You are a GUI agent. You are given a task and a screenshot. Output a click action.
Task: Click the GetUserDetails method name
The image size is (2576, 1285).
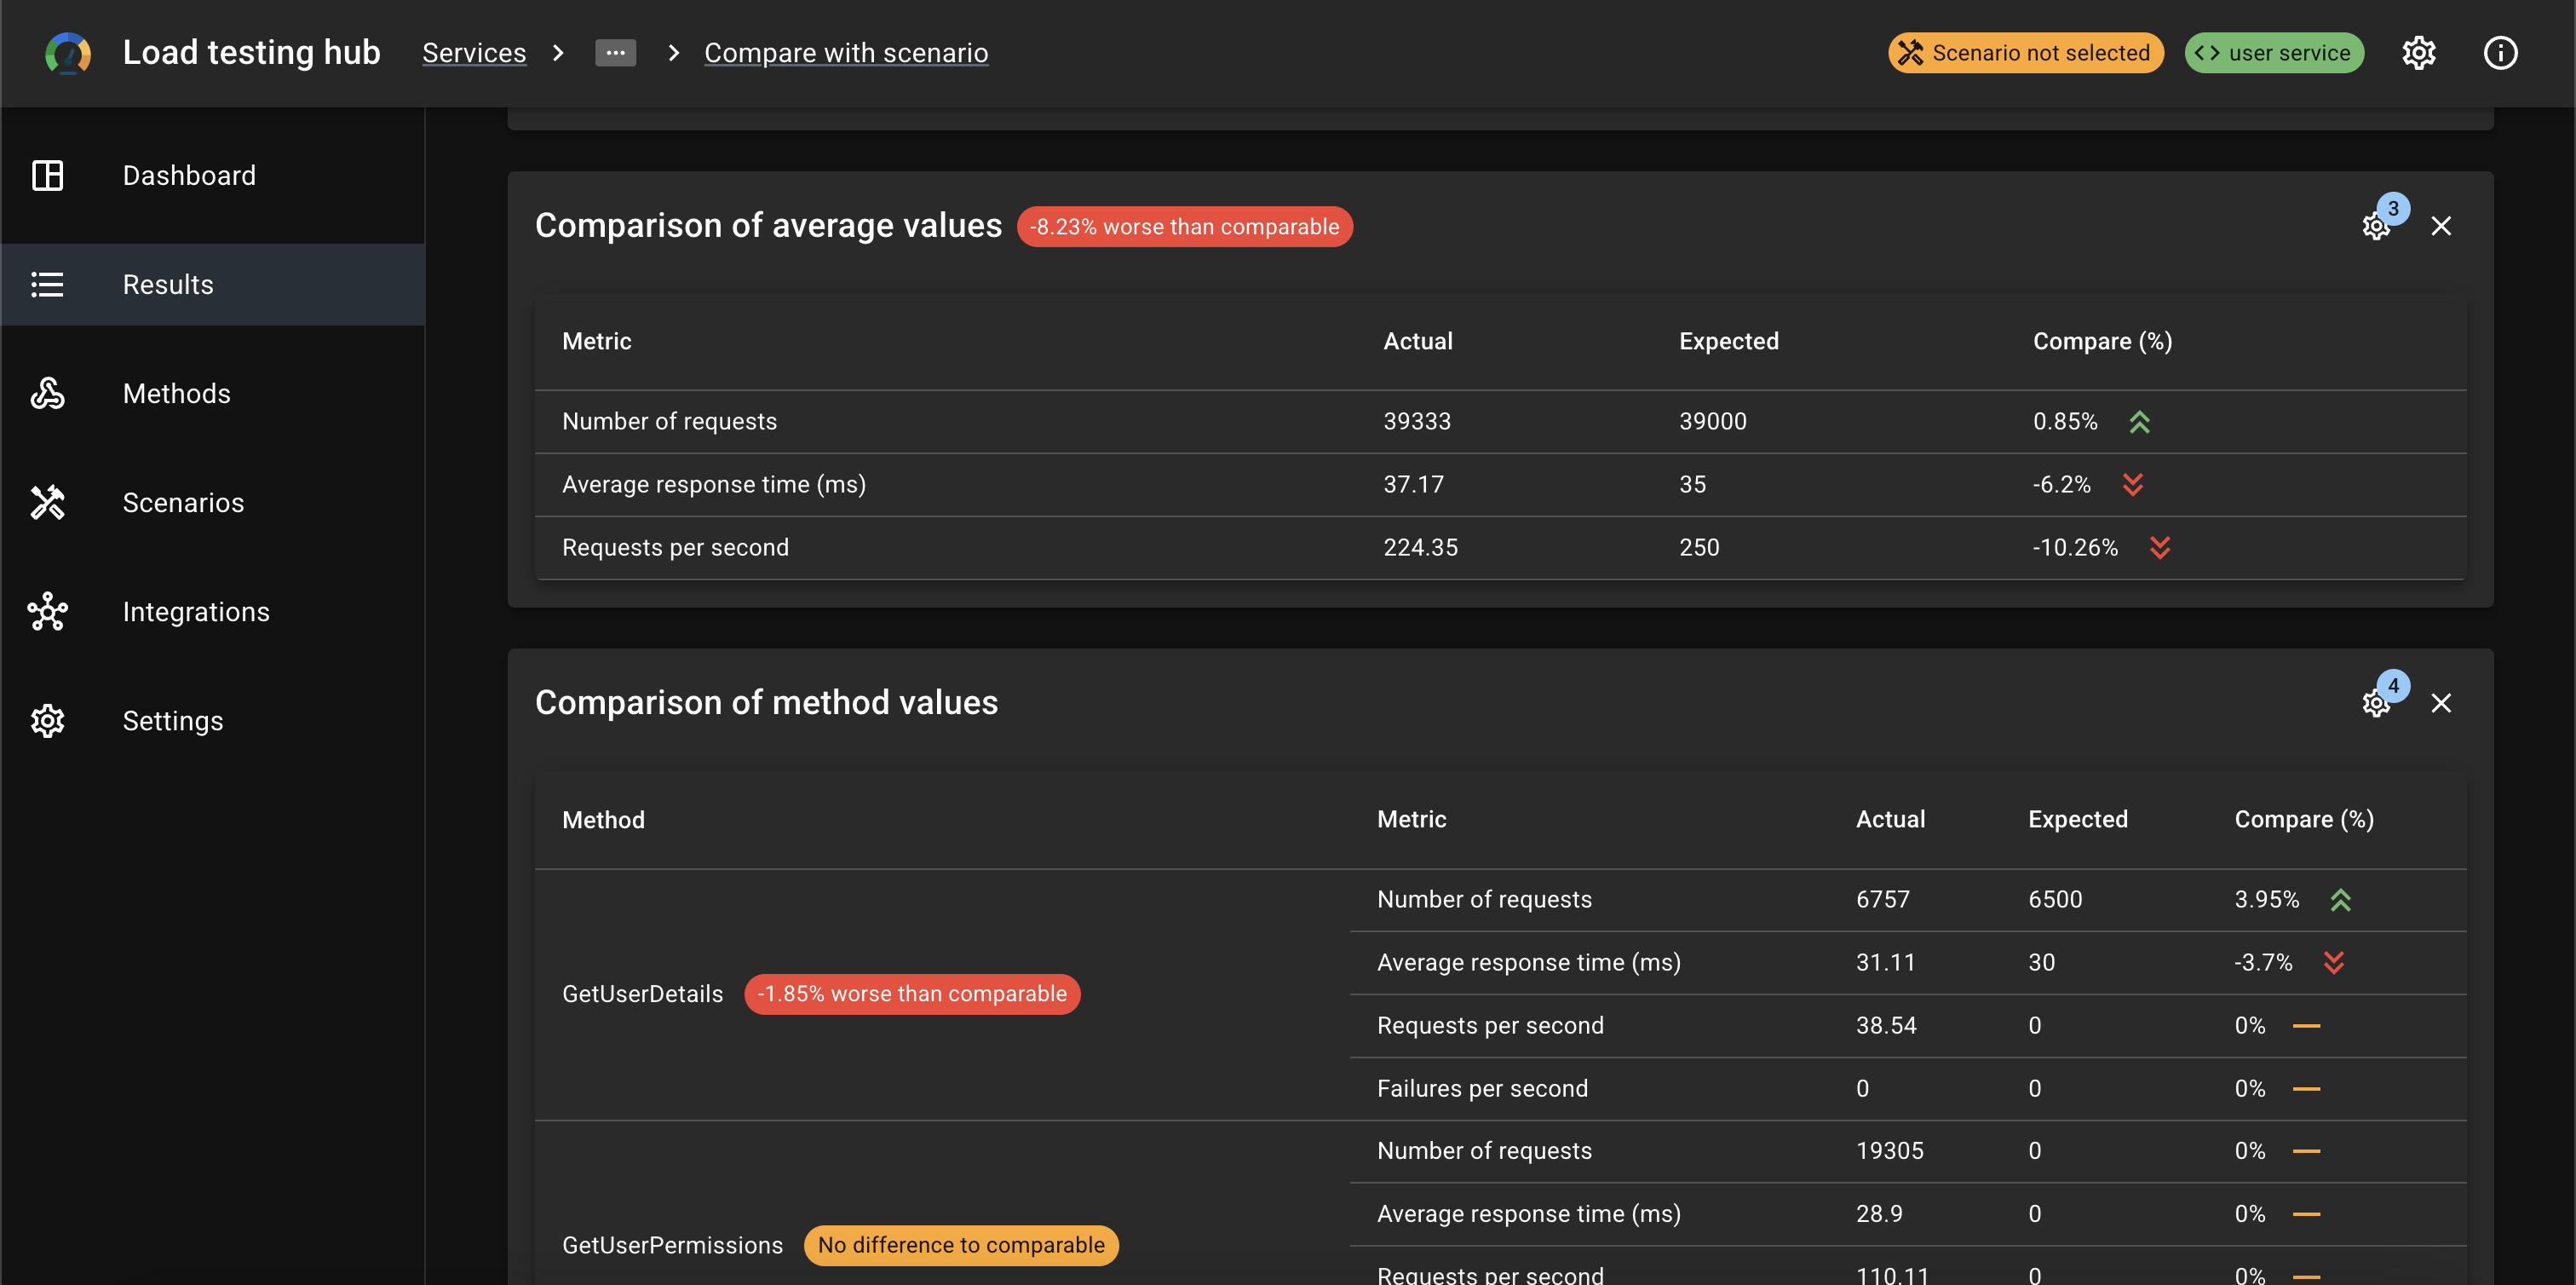(642, 994)
